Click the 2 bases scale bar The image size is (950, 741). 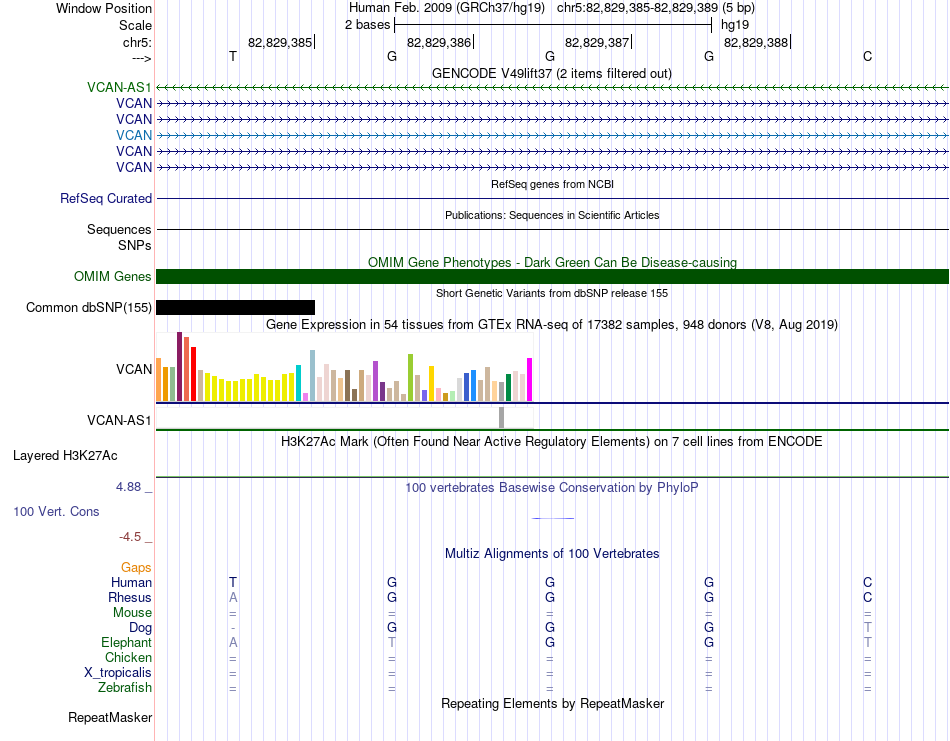click(553, 25)
